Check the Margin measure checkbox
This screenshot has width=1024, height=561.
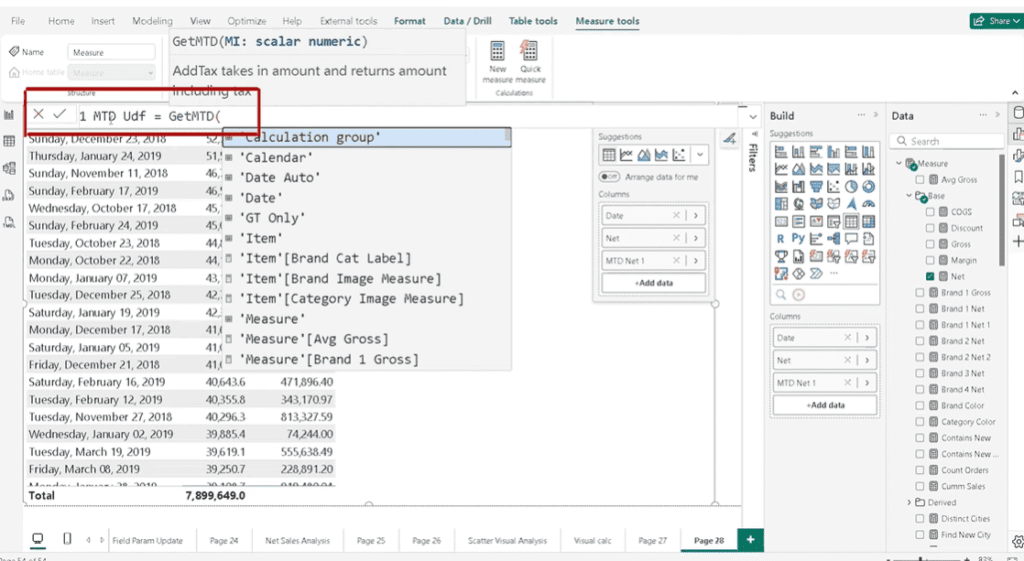coord(930,260)
